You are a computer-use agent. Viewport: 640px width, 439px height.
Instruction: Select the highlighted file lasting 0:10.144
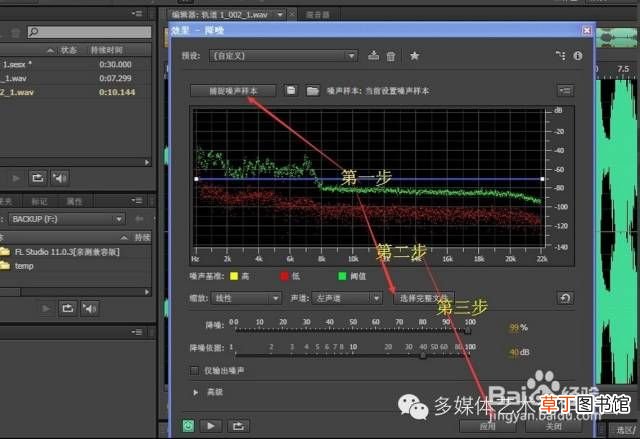(x=76, y=92)
